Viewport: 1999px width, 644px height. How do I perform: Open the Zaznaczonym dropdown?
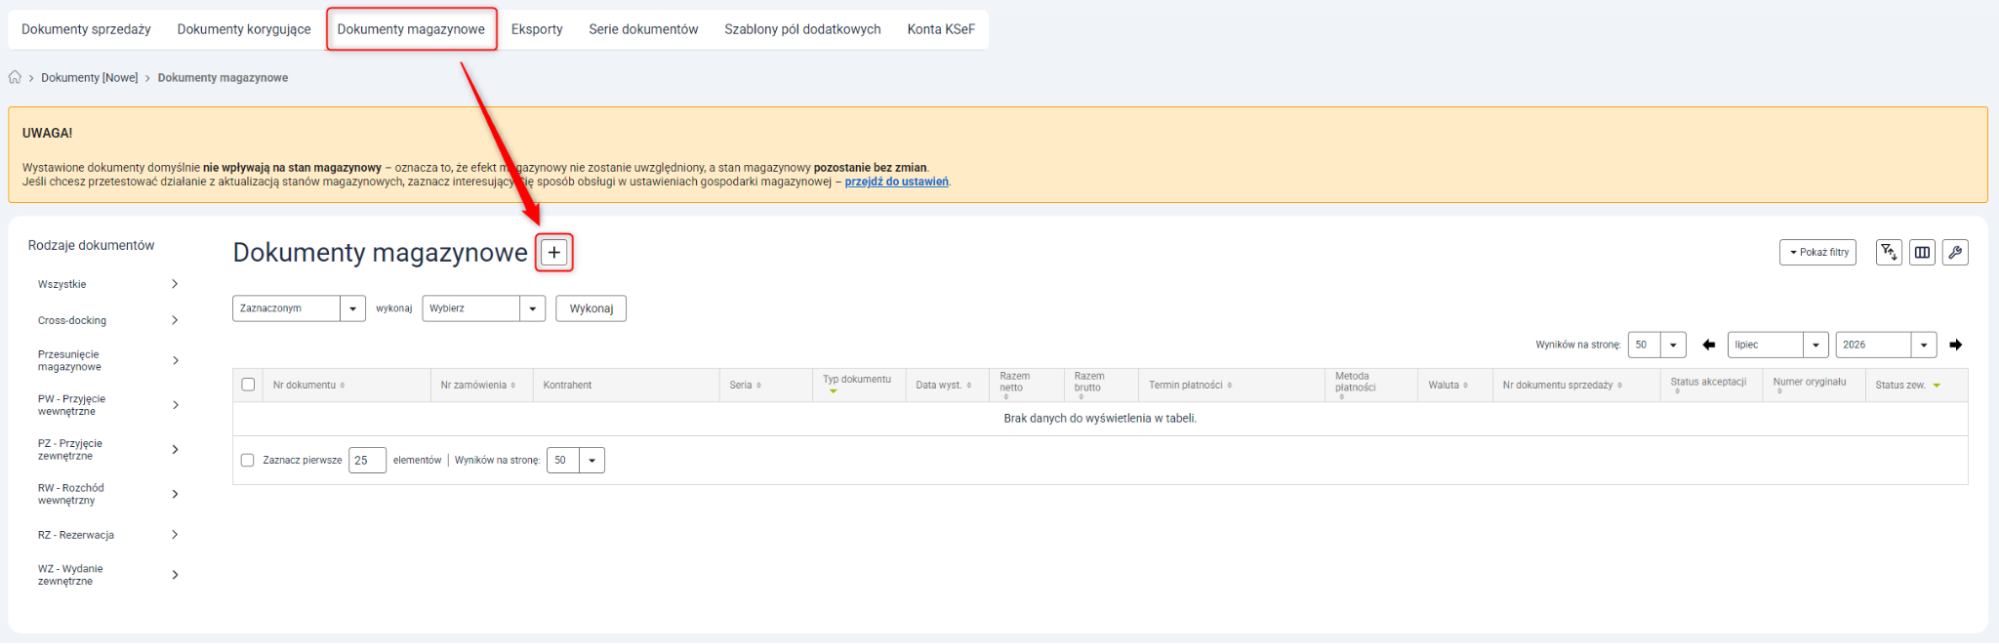tap(299, 308)
